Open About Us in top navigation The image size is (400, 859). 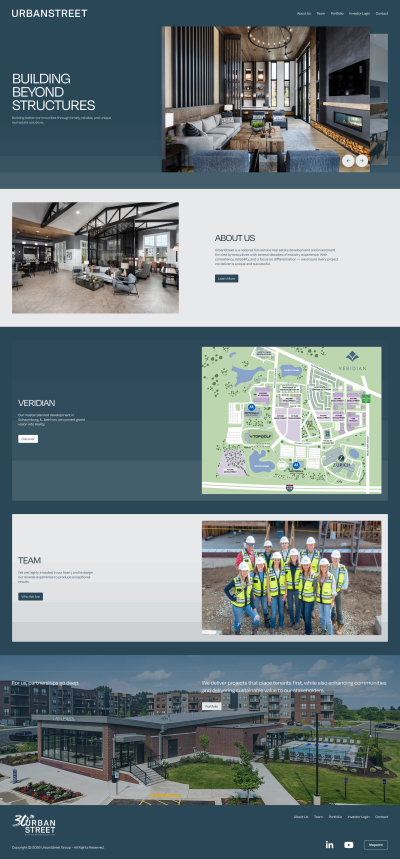(304, 13)
